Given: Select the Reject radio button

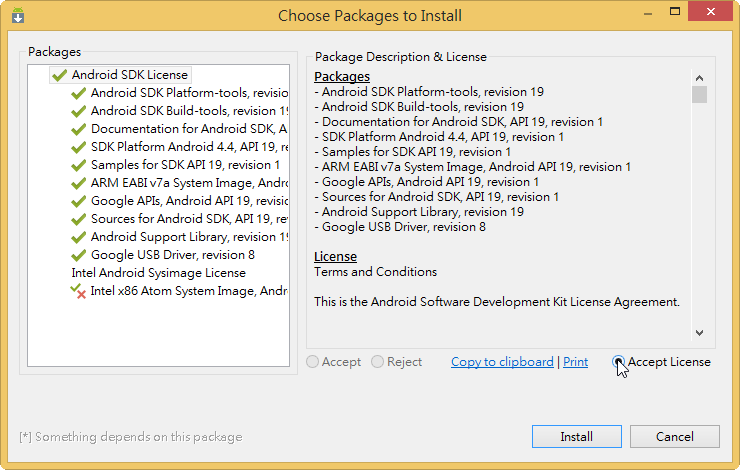Looking at the screenshot, I should (377, 362).
